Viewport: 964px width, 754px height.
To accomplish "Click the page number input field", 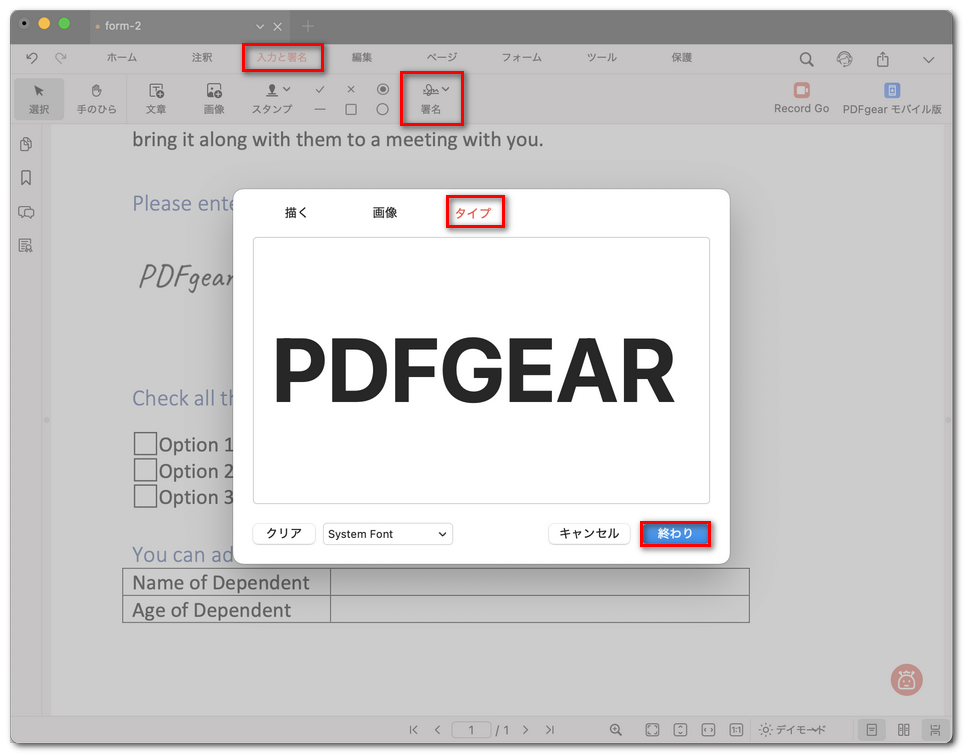I will pos(471,729).
